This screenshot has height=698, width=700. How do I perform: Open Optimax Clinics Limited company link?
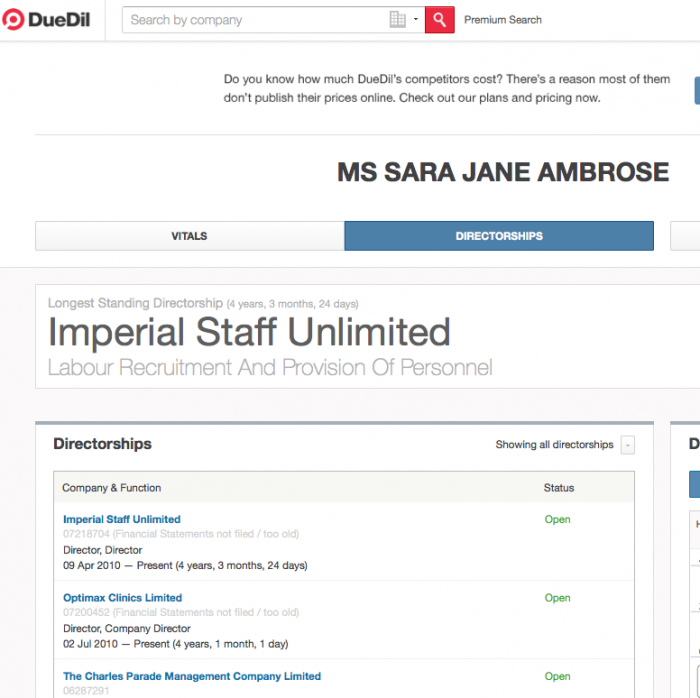(x=123, y=598)
